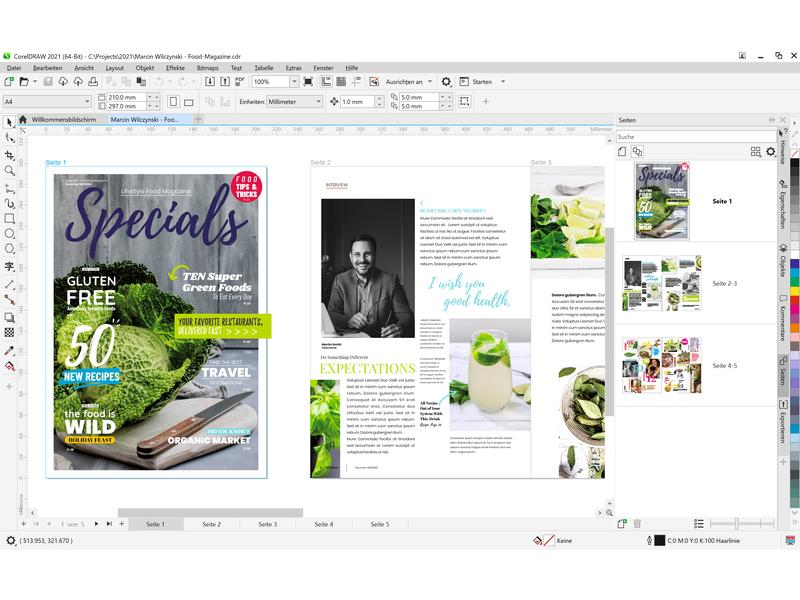This screenshot has height=600, width=800.
Task: Select the Interactive Fill bucket tool
Action: tap(9, 366)
